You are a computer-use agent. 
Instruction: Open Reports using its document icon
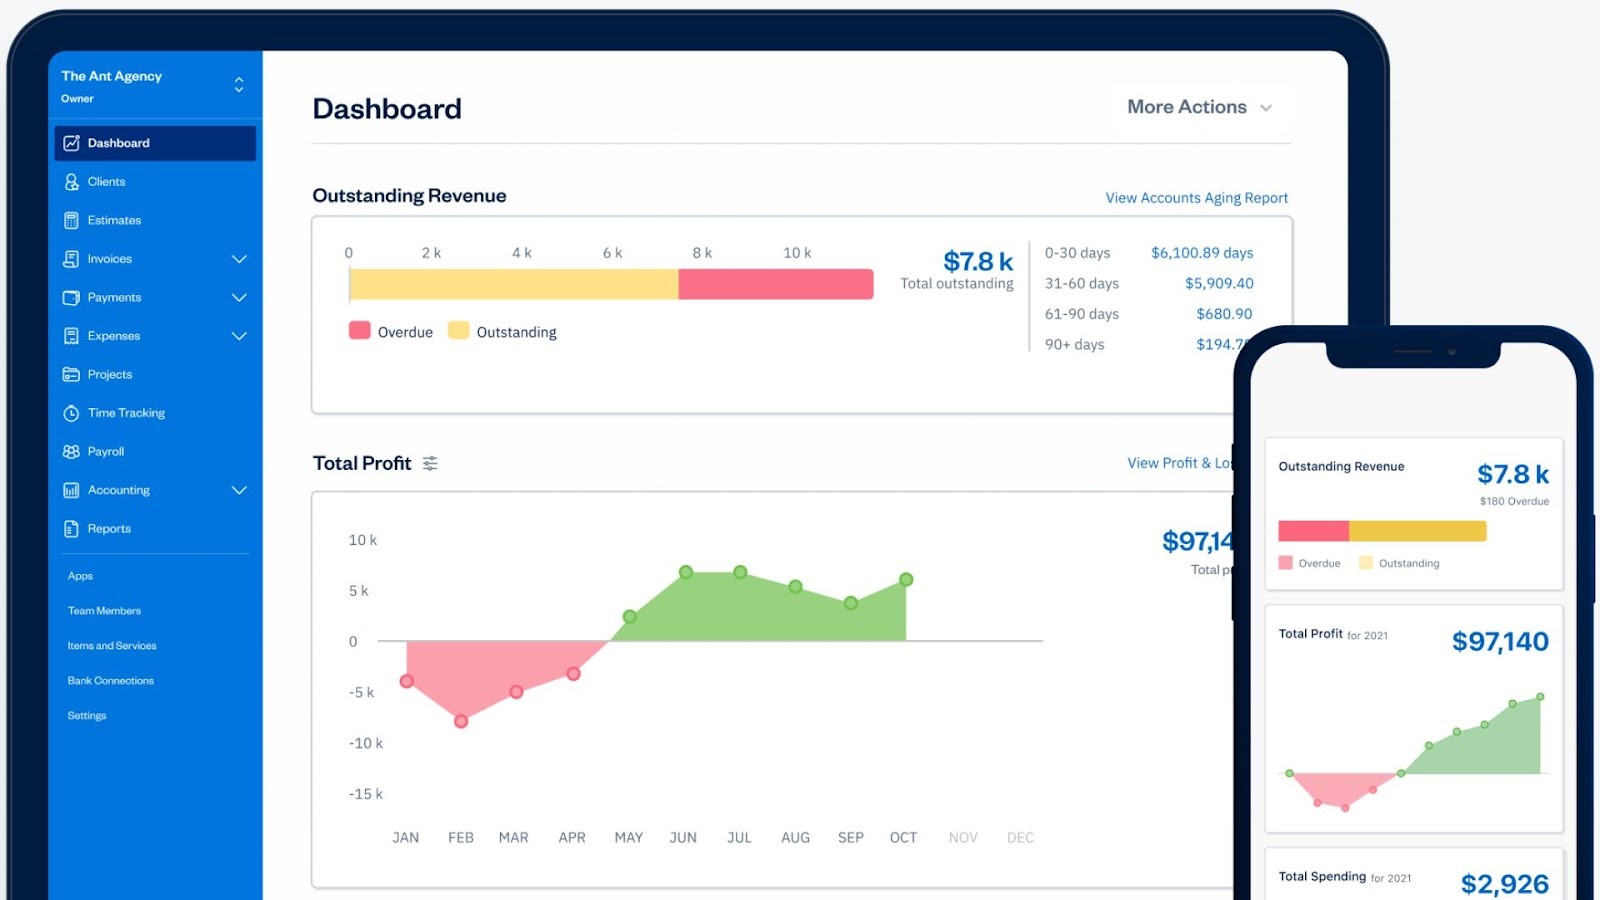tap(70, 528)
